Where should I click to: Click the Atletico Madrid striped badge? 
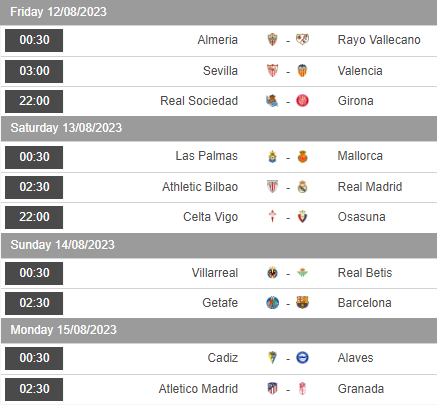coord(272,389)
